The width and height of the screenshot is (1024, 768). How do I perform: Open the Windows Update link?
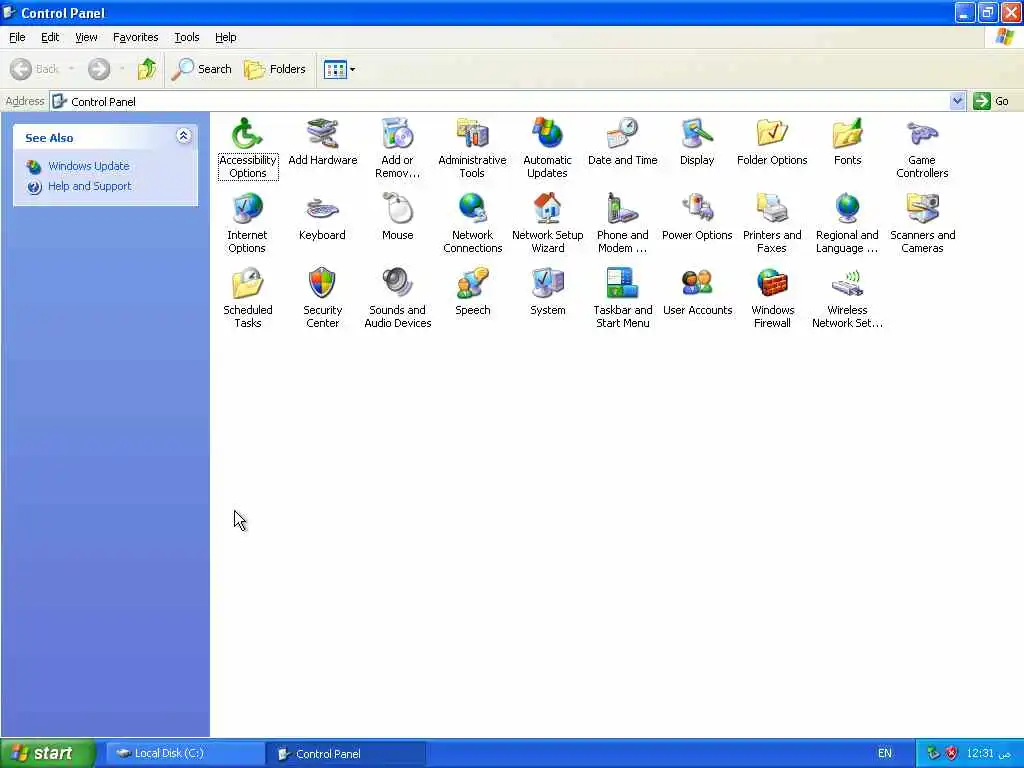pyautogui.click(x=88, y=166)
